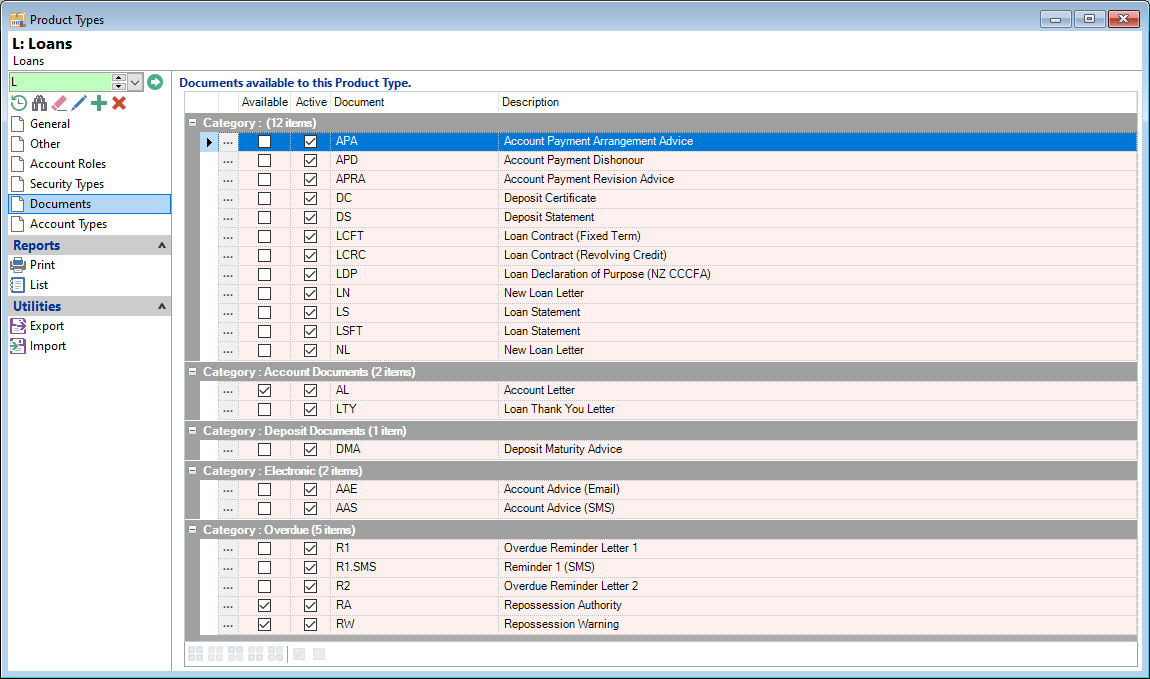
Task: Collapse the Utilities section chevron
Action: point(162,307)
